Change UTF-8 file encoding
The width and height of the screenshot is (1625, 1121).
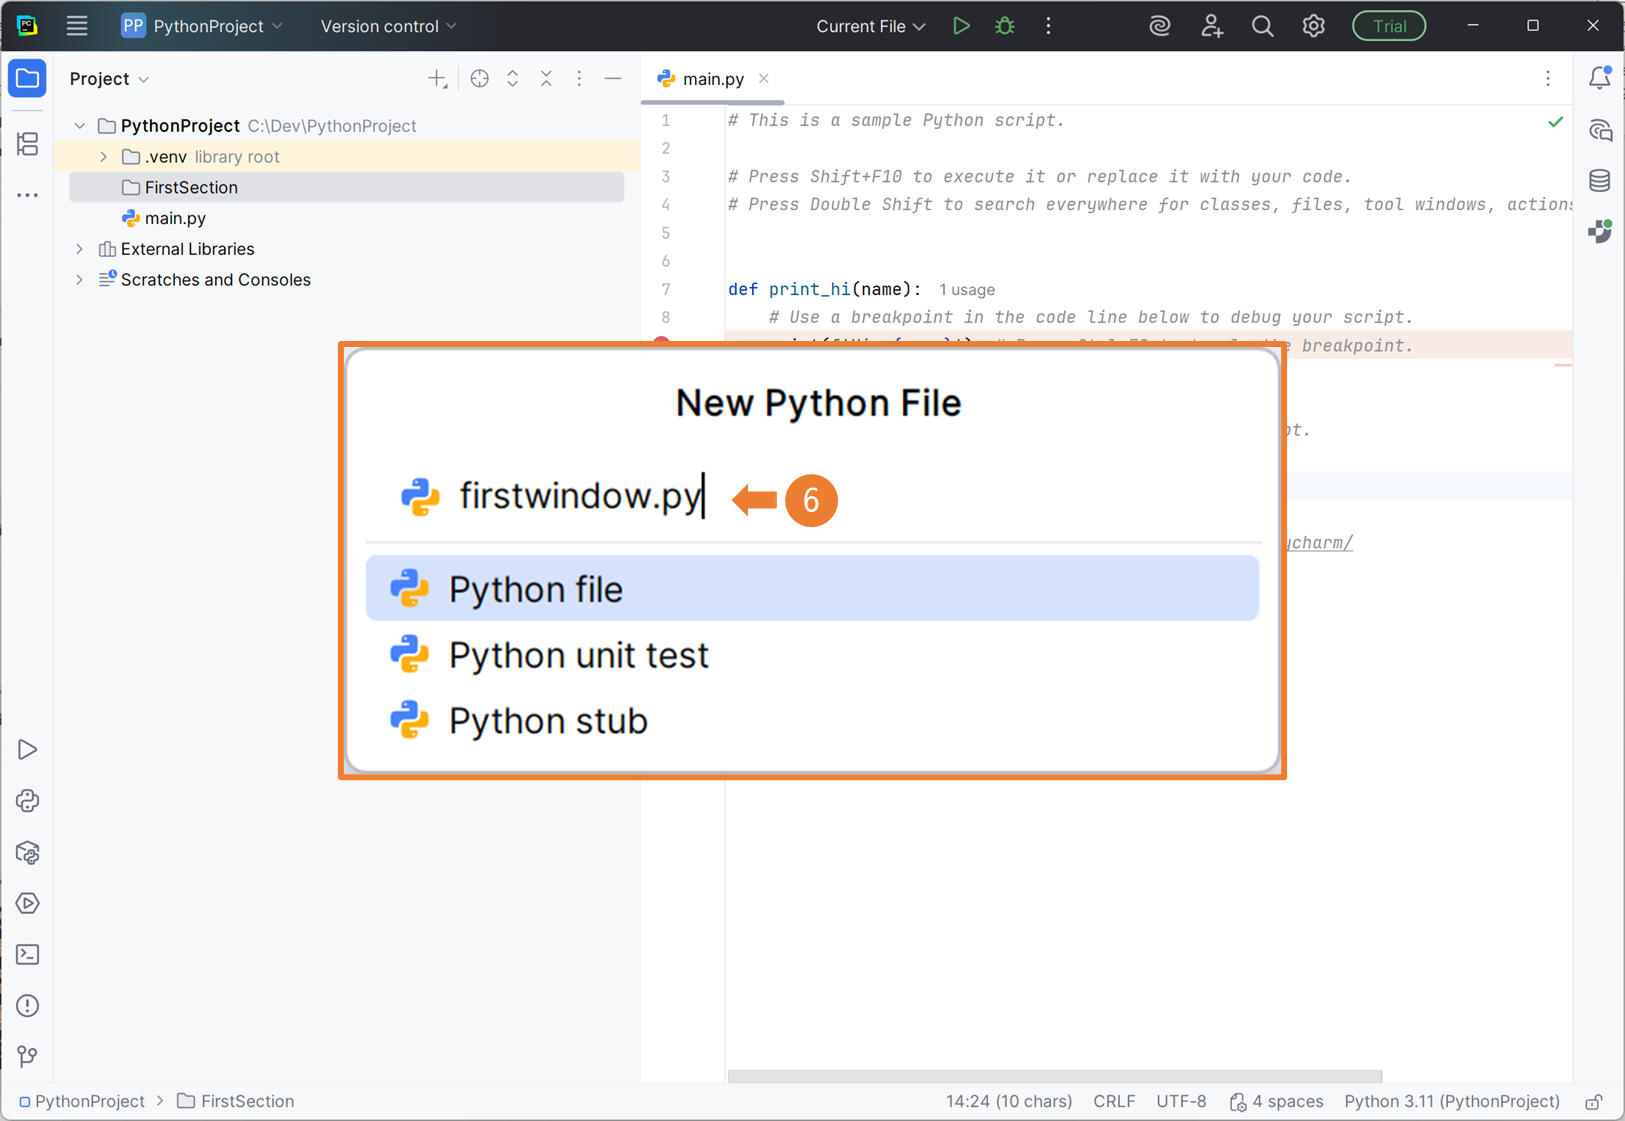click(1181, 1102)
